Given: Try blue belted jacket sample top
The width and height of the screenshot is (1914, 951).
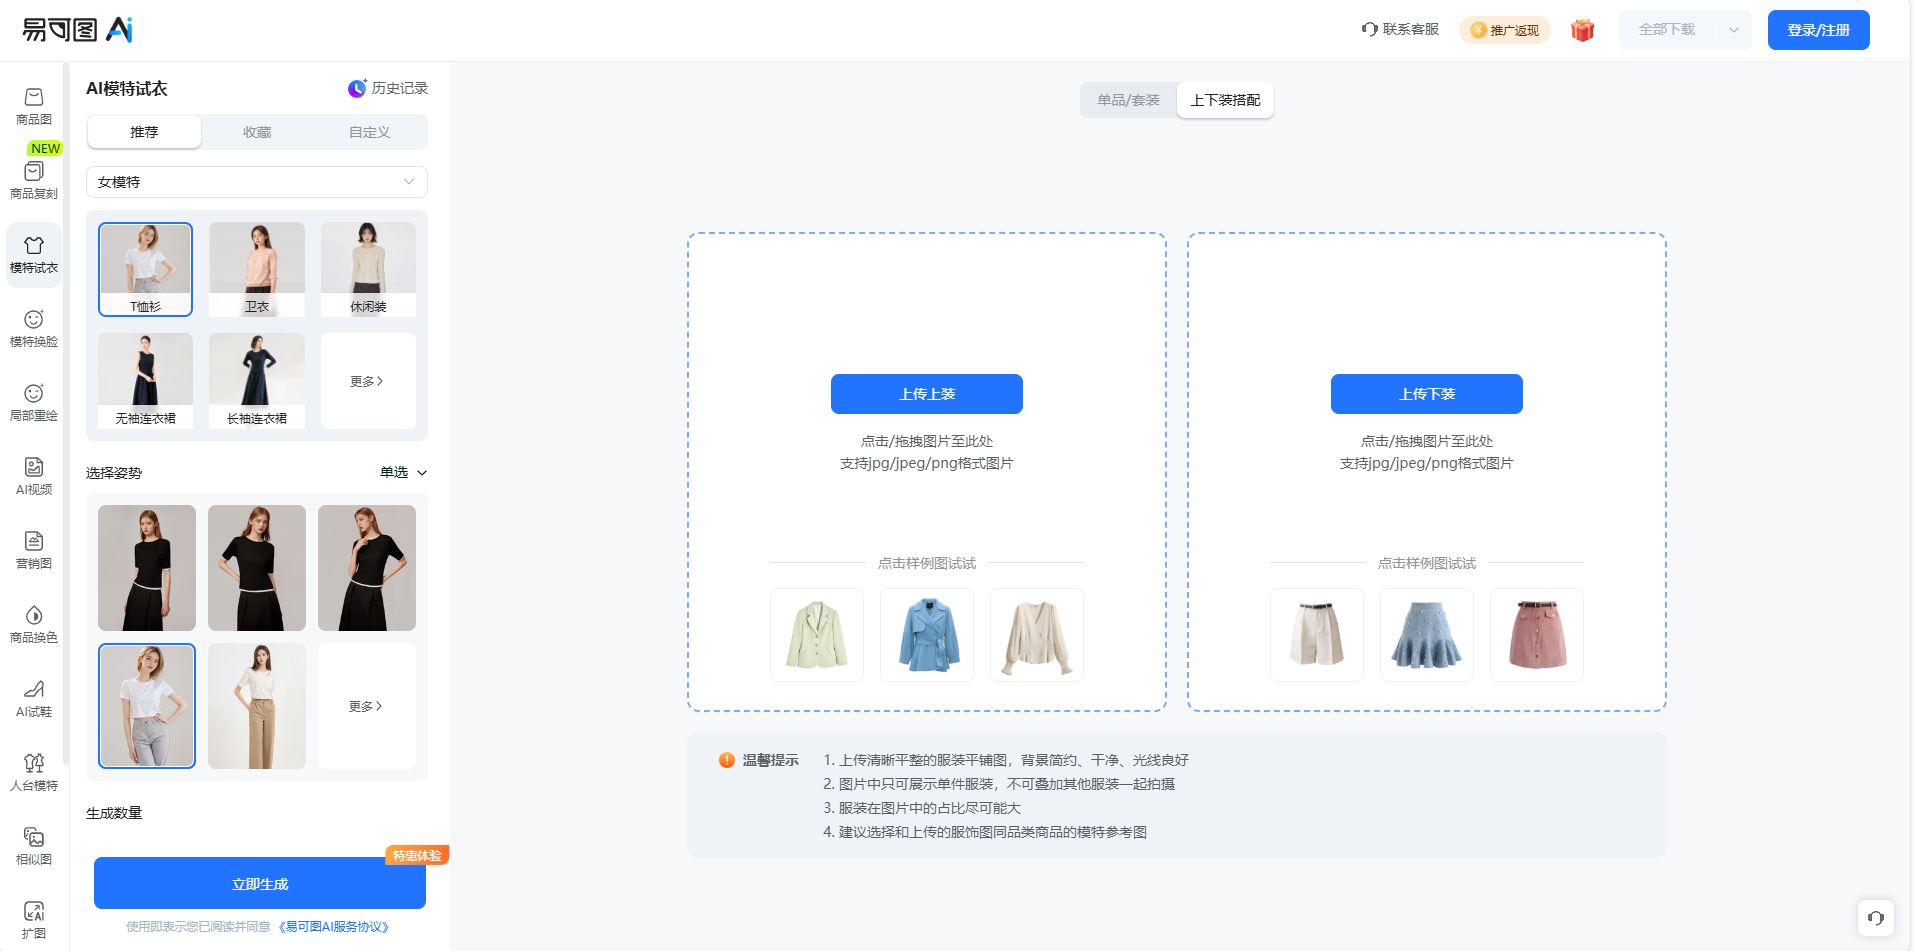Looking at the screenshot, I should point(927,635).
